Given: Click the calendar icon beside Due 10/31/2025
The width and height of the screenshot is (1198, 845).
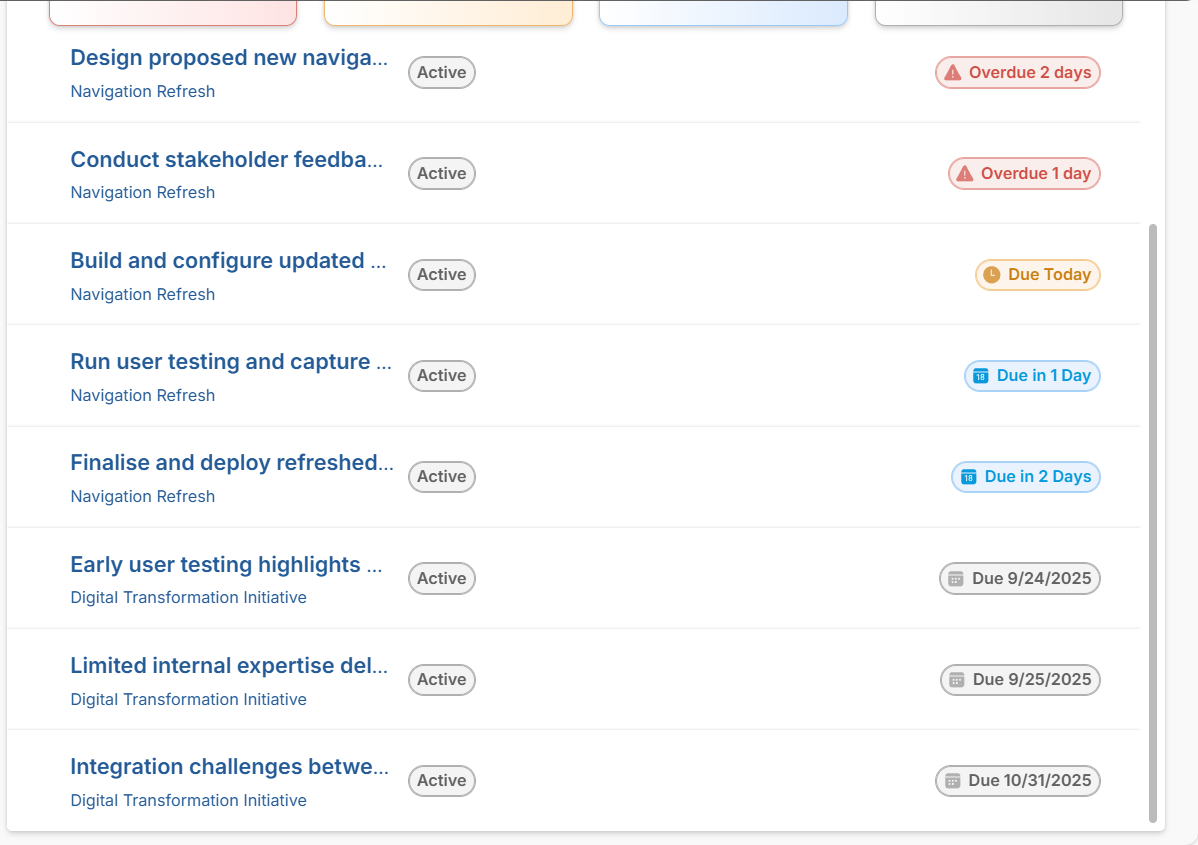Looking at the screenshot, I should click(x=952, y=781).
